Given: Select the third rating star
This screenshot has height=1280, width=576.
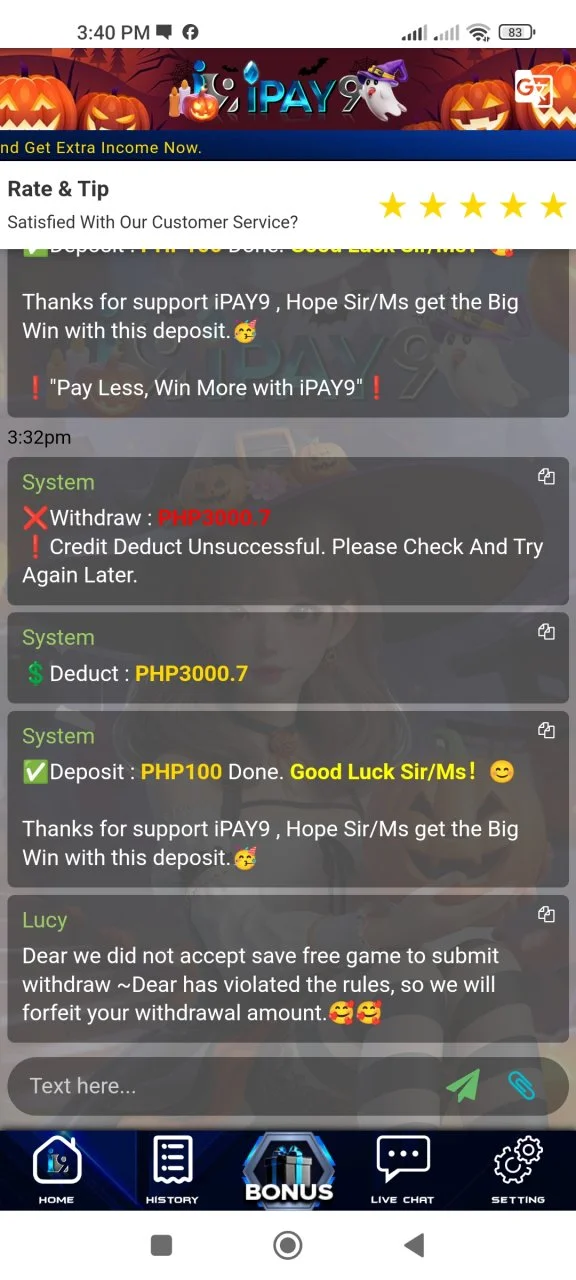Looking at the screenshot, I should pos(472,206).
